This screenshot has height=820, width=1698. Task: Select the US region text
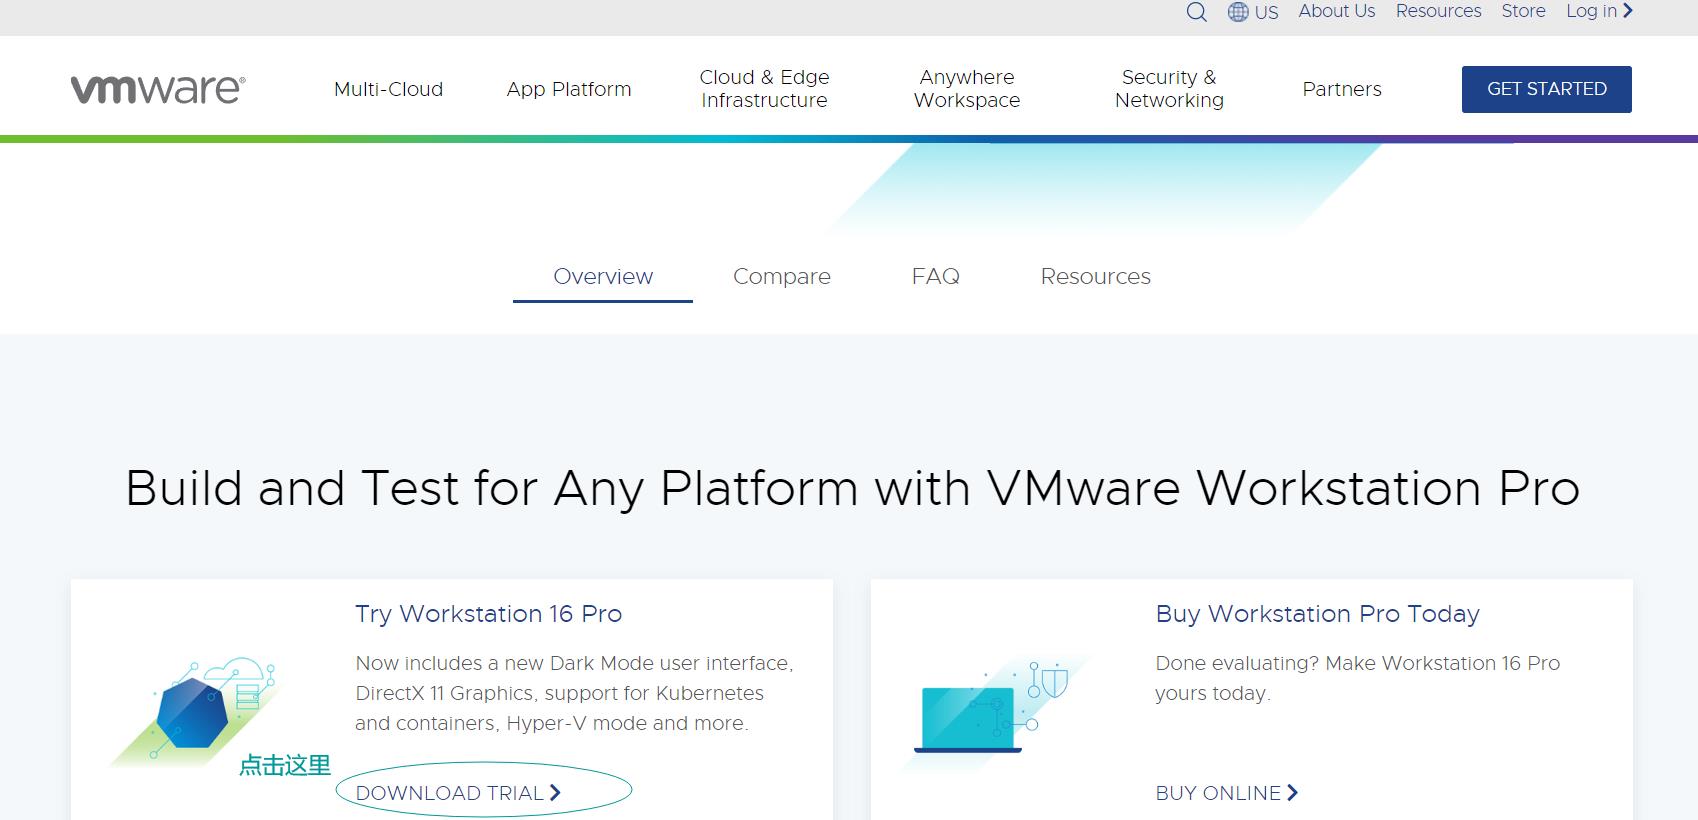coord(1266,13)
